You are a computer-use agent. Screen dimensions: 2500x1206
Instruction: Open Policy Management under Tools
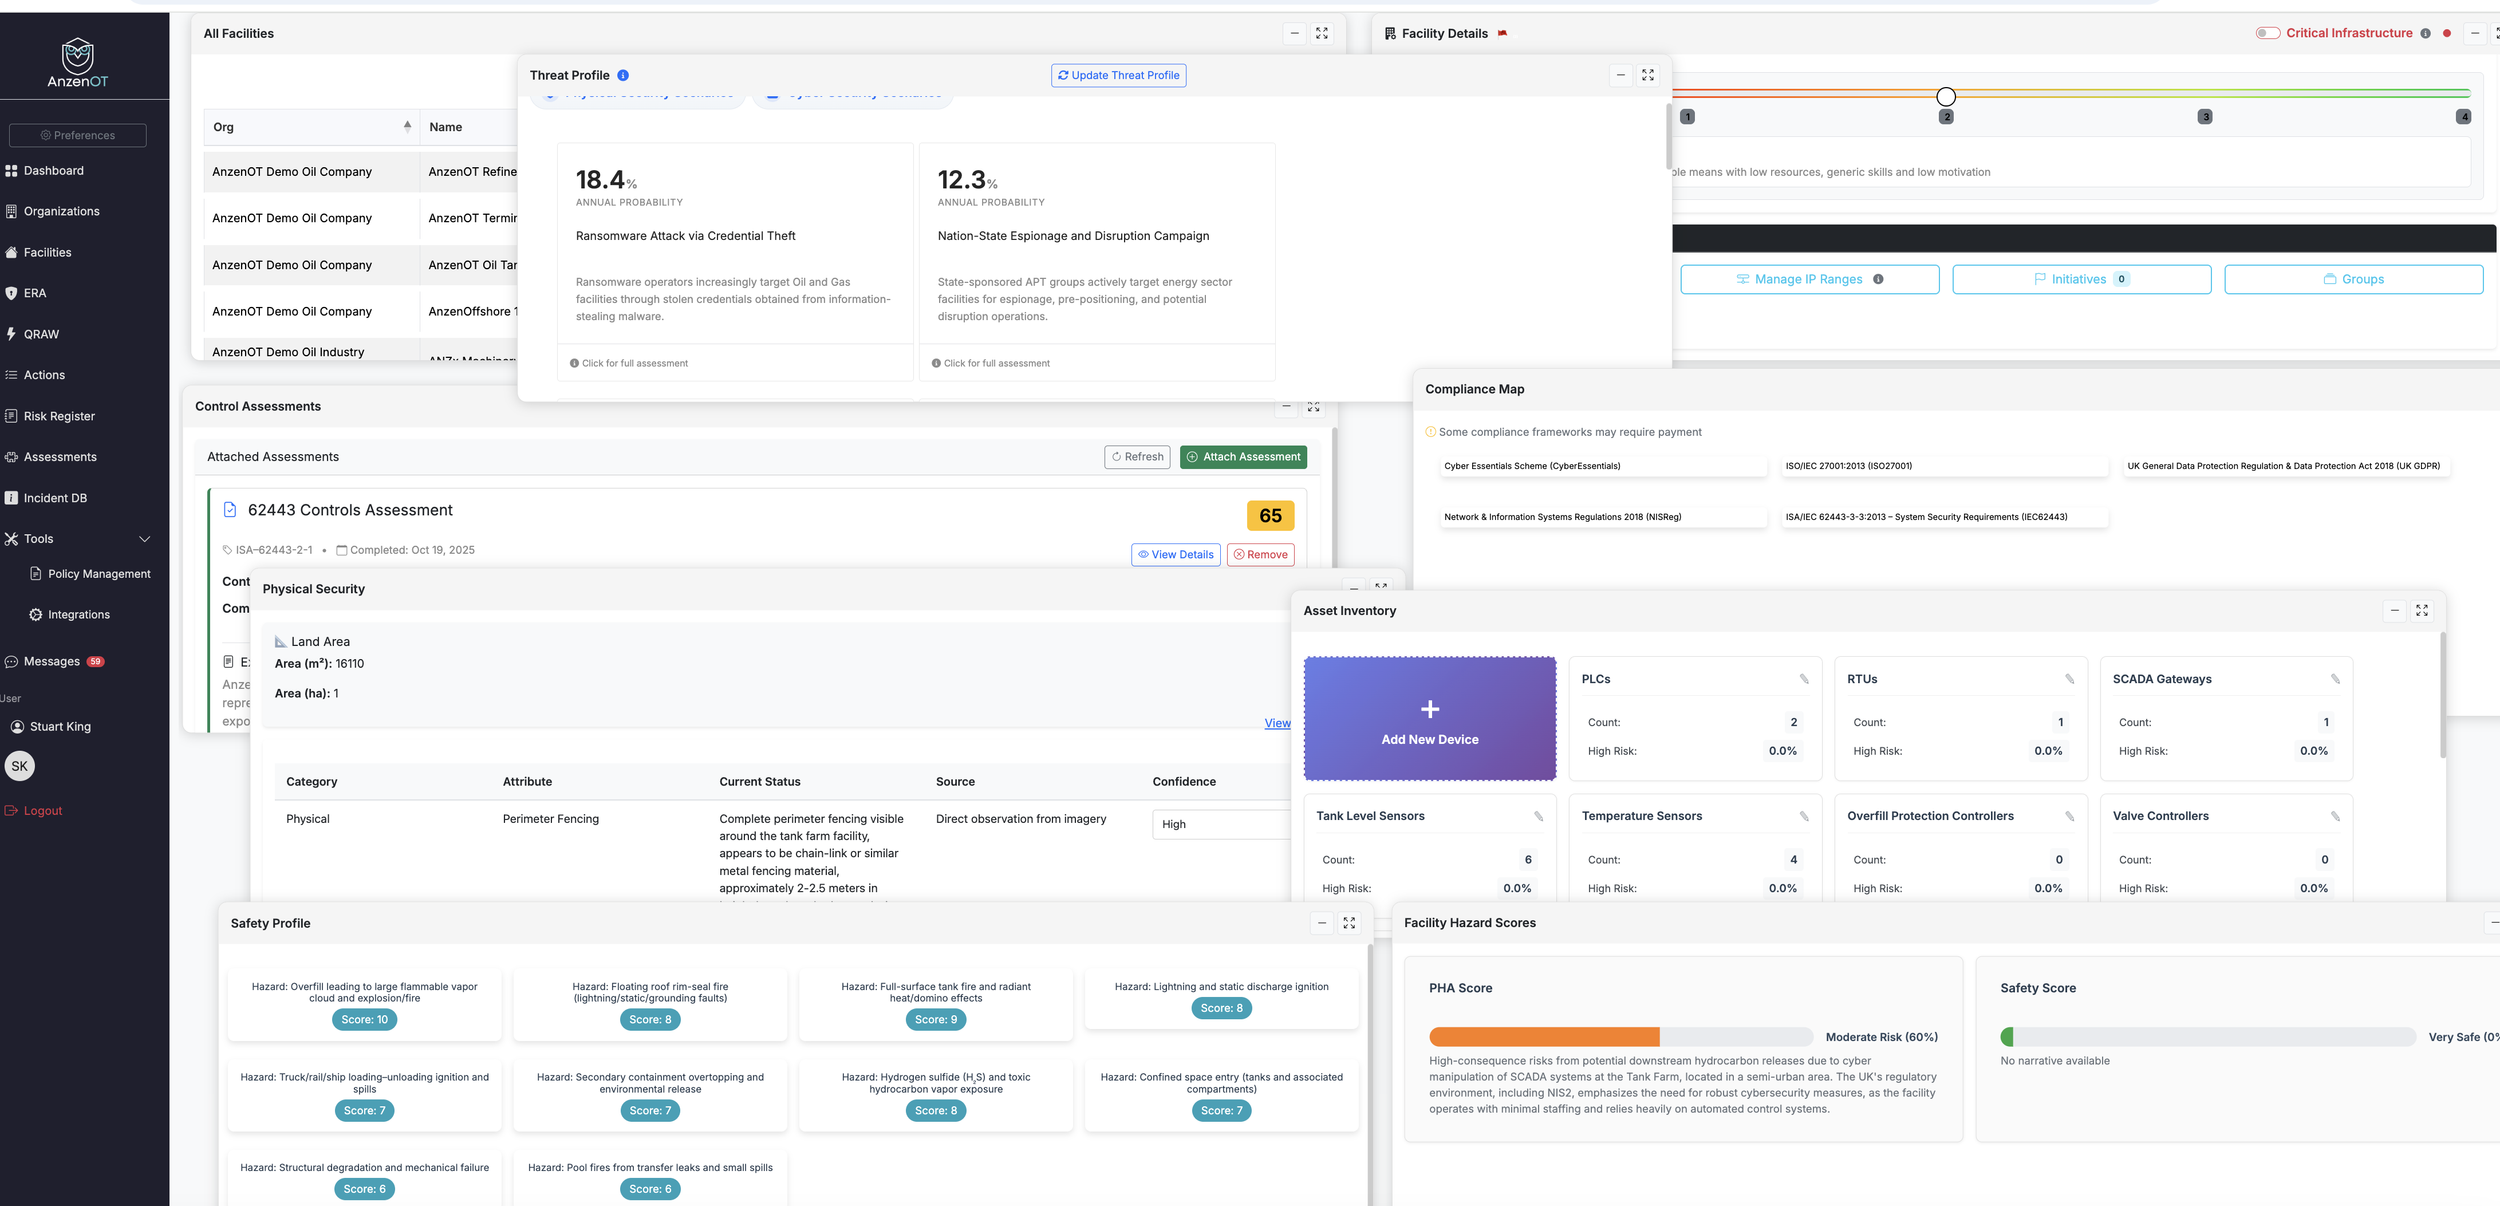(99, 574)
